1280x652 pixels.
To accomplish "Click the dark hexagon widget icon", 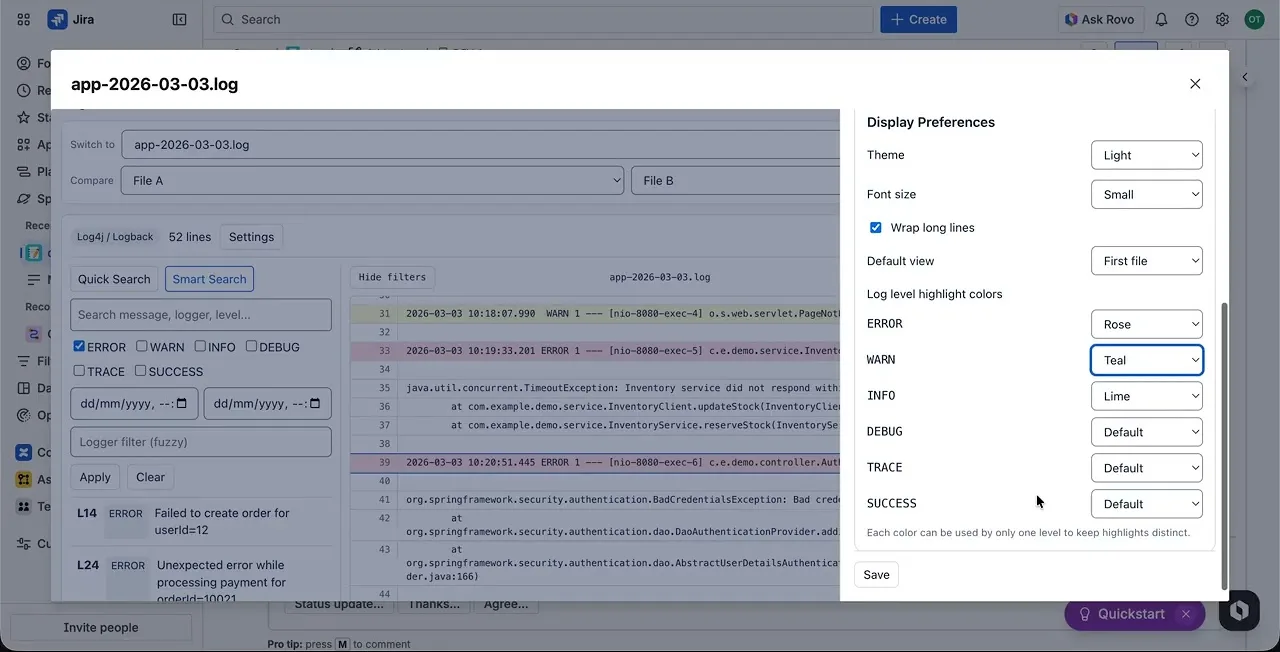I will pyautogui.click(x=1239, y=610).
